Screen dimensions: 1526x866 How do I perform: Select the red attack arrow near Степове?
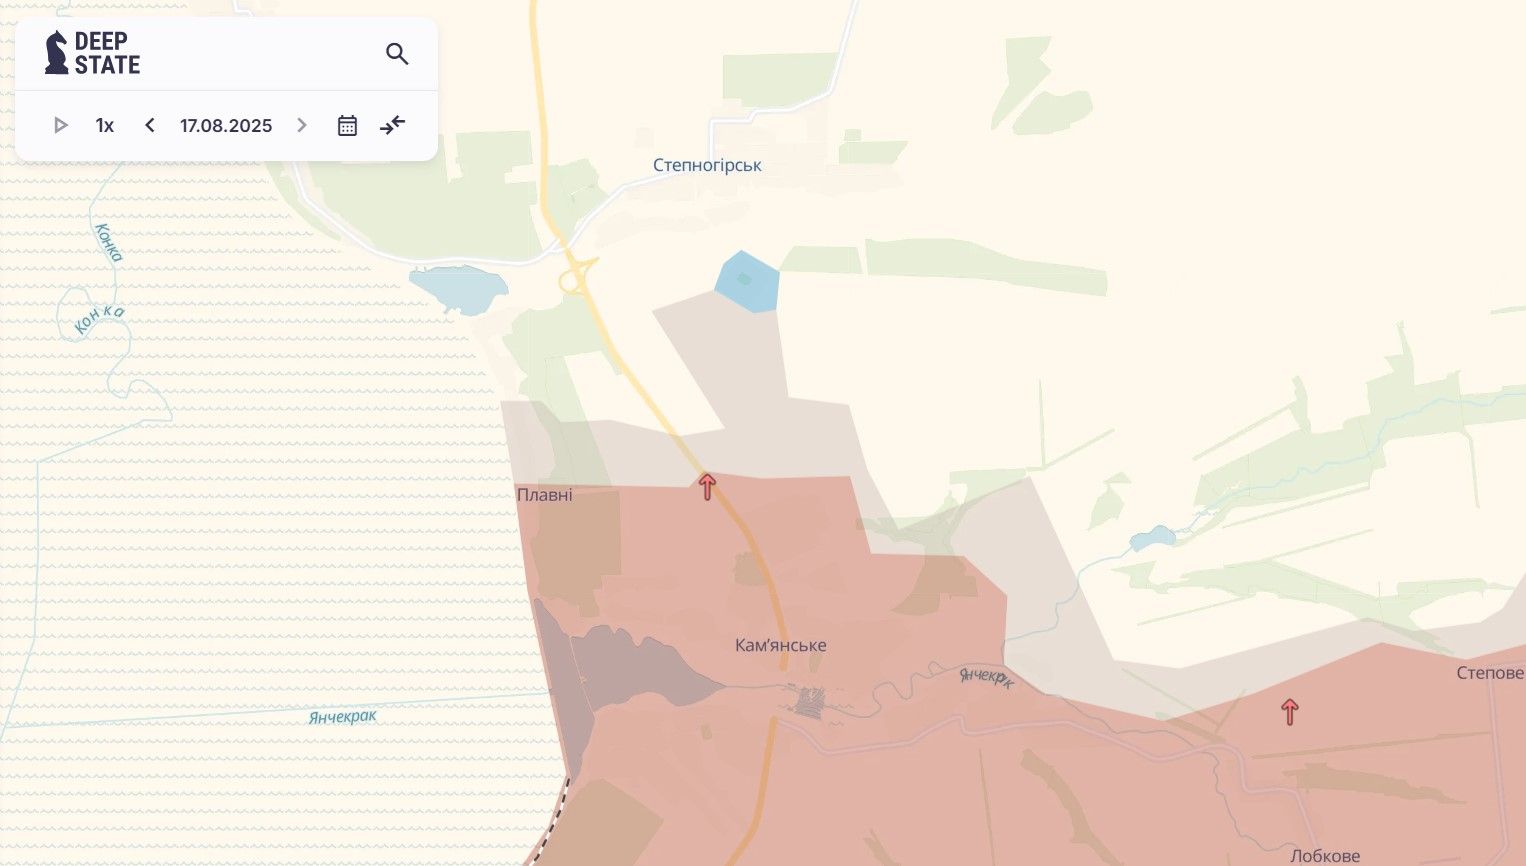tap(1290, 712)
